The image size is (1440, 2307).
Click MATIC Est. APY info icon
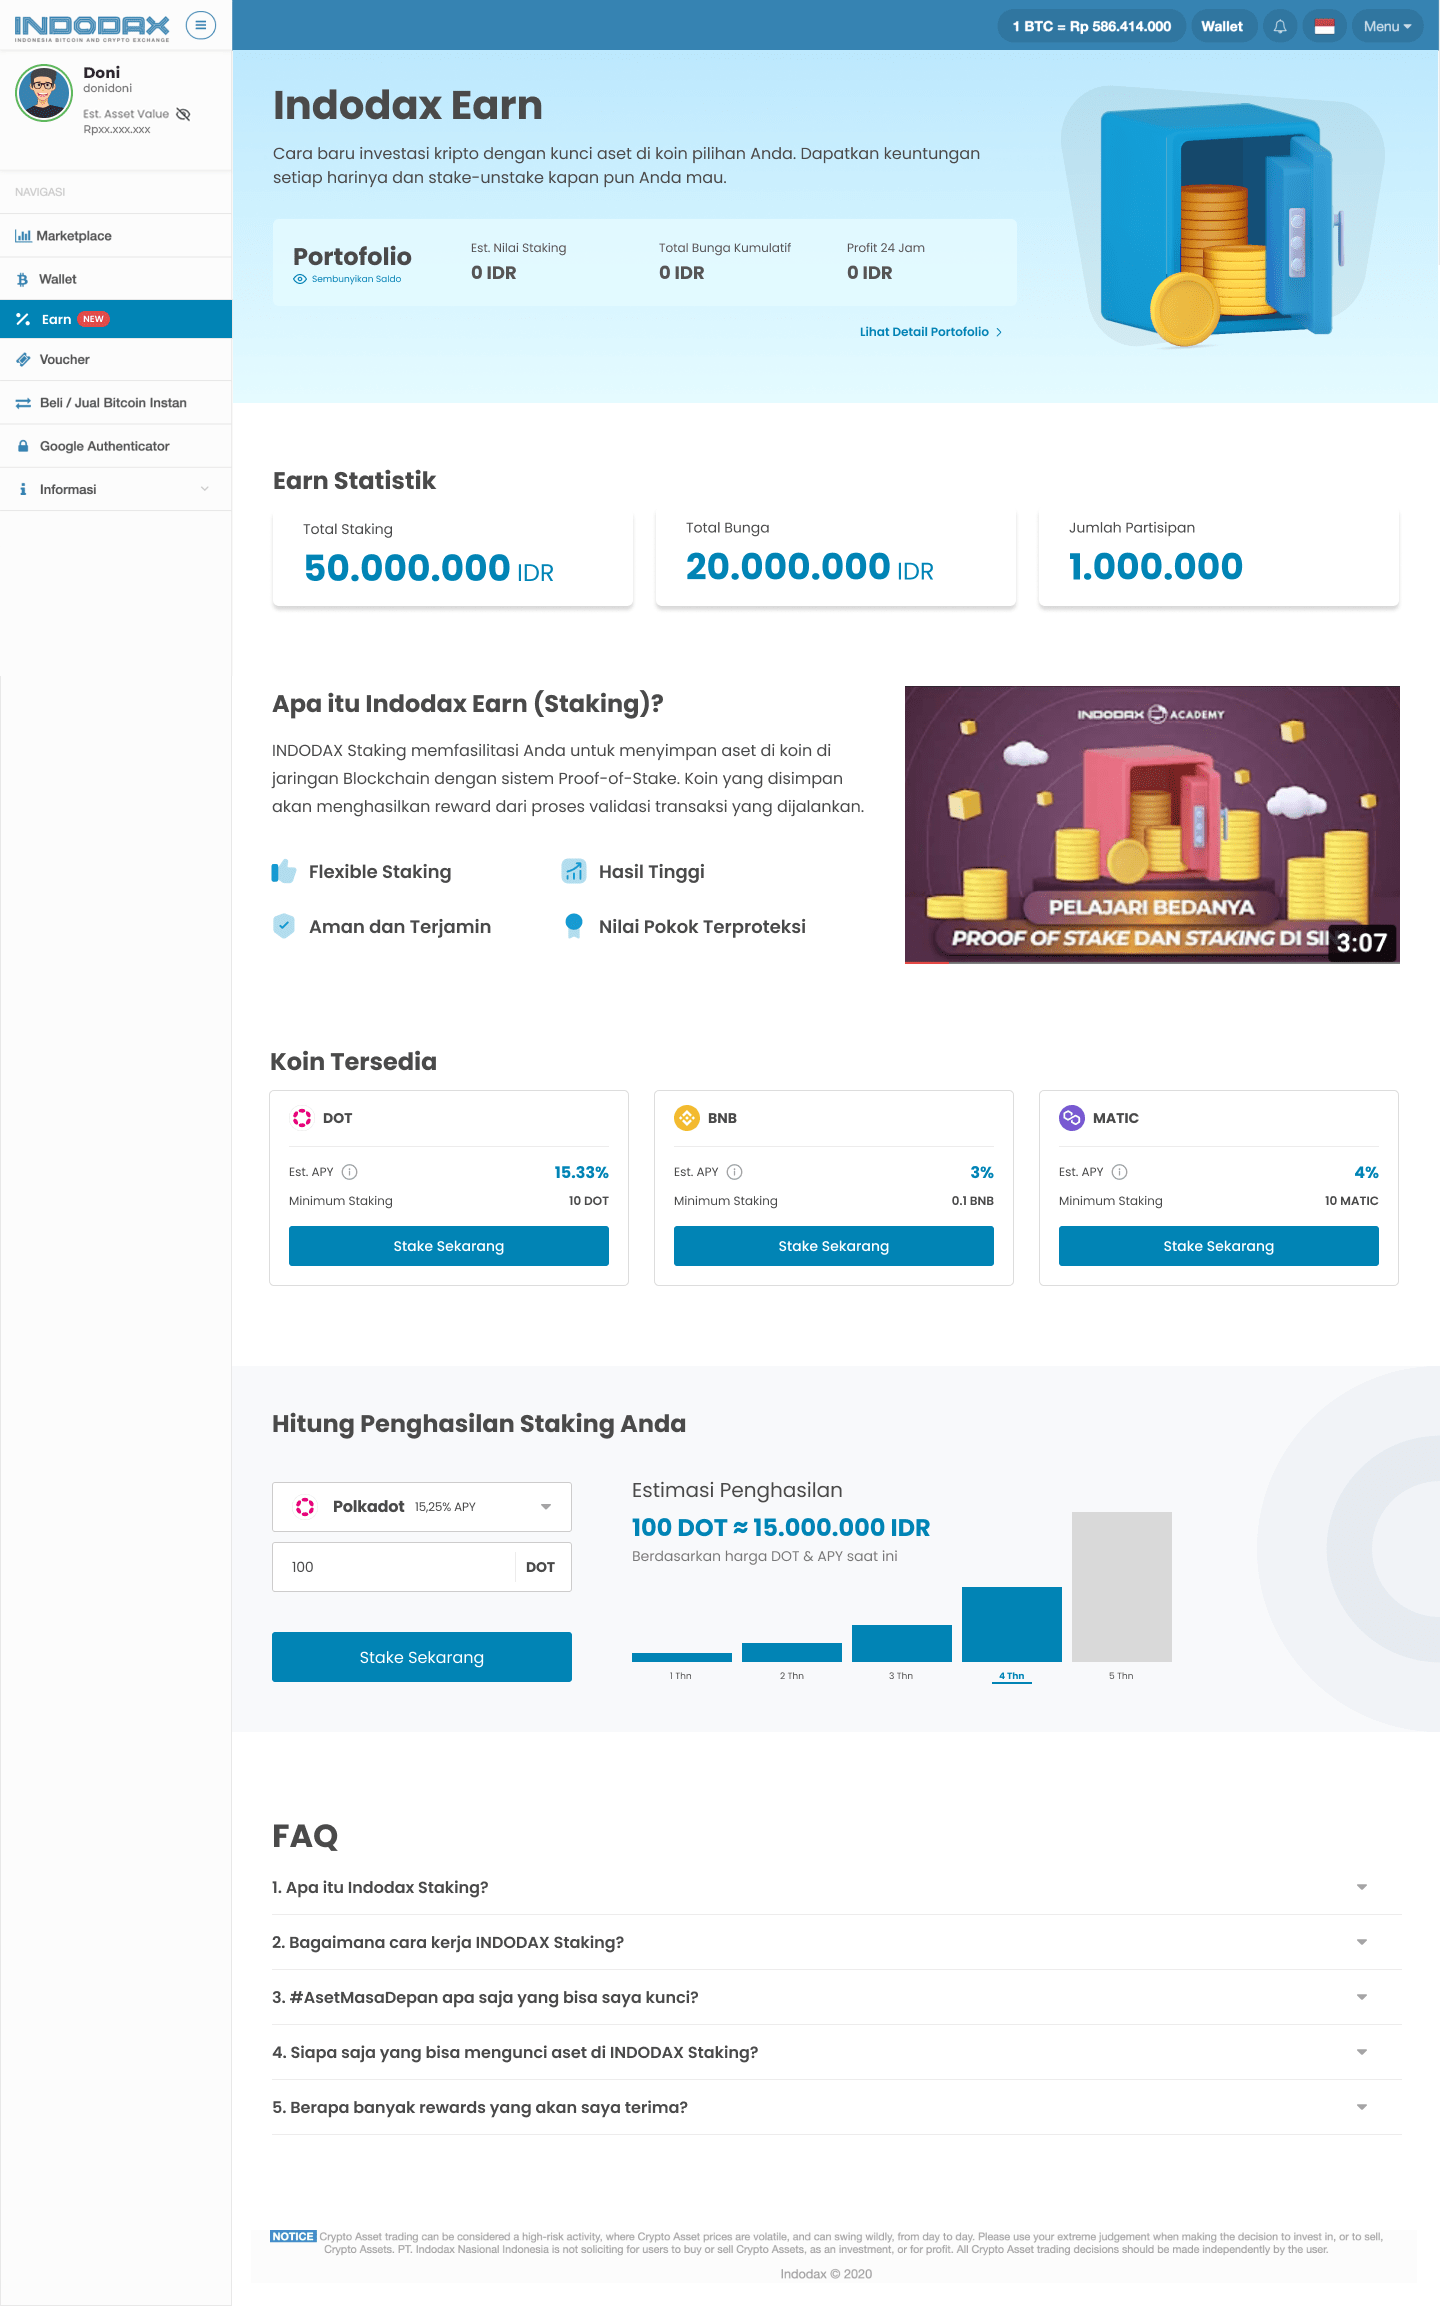click(1120, 1172)
